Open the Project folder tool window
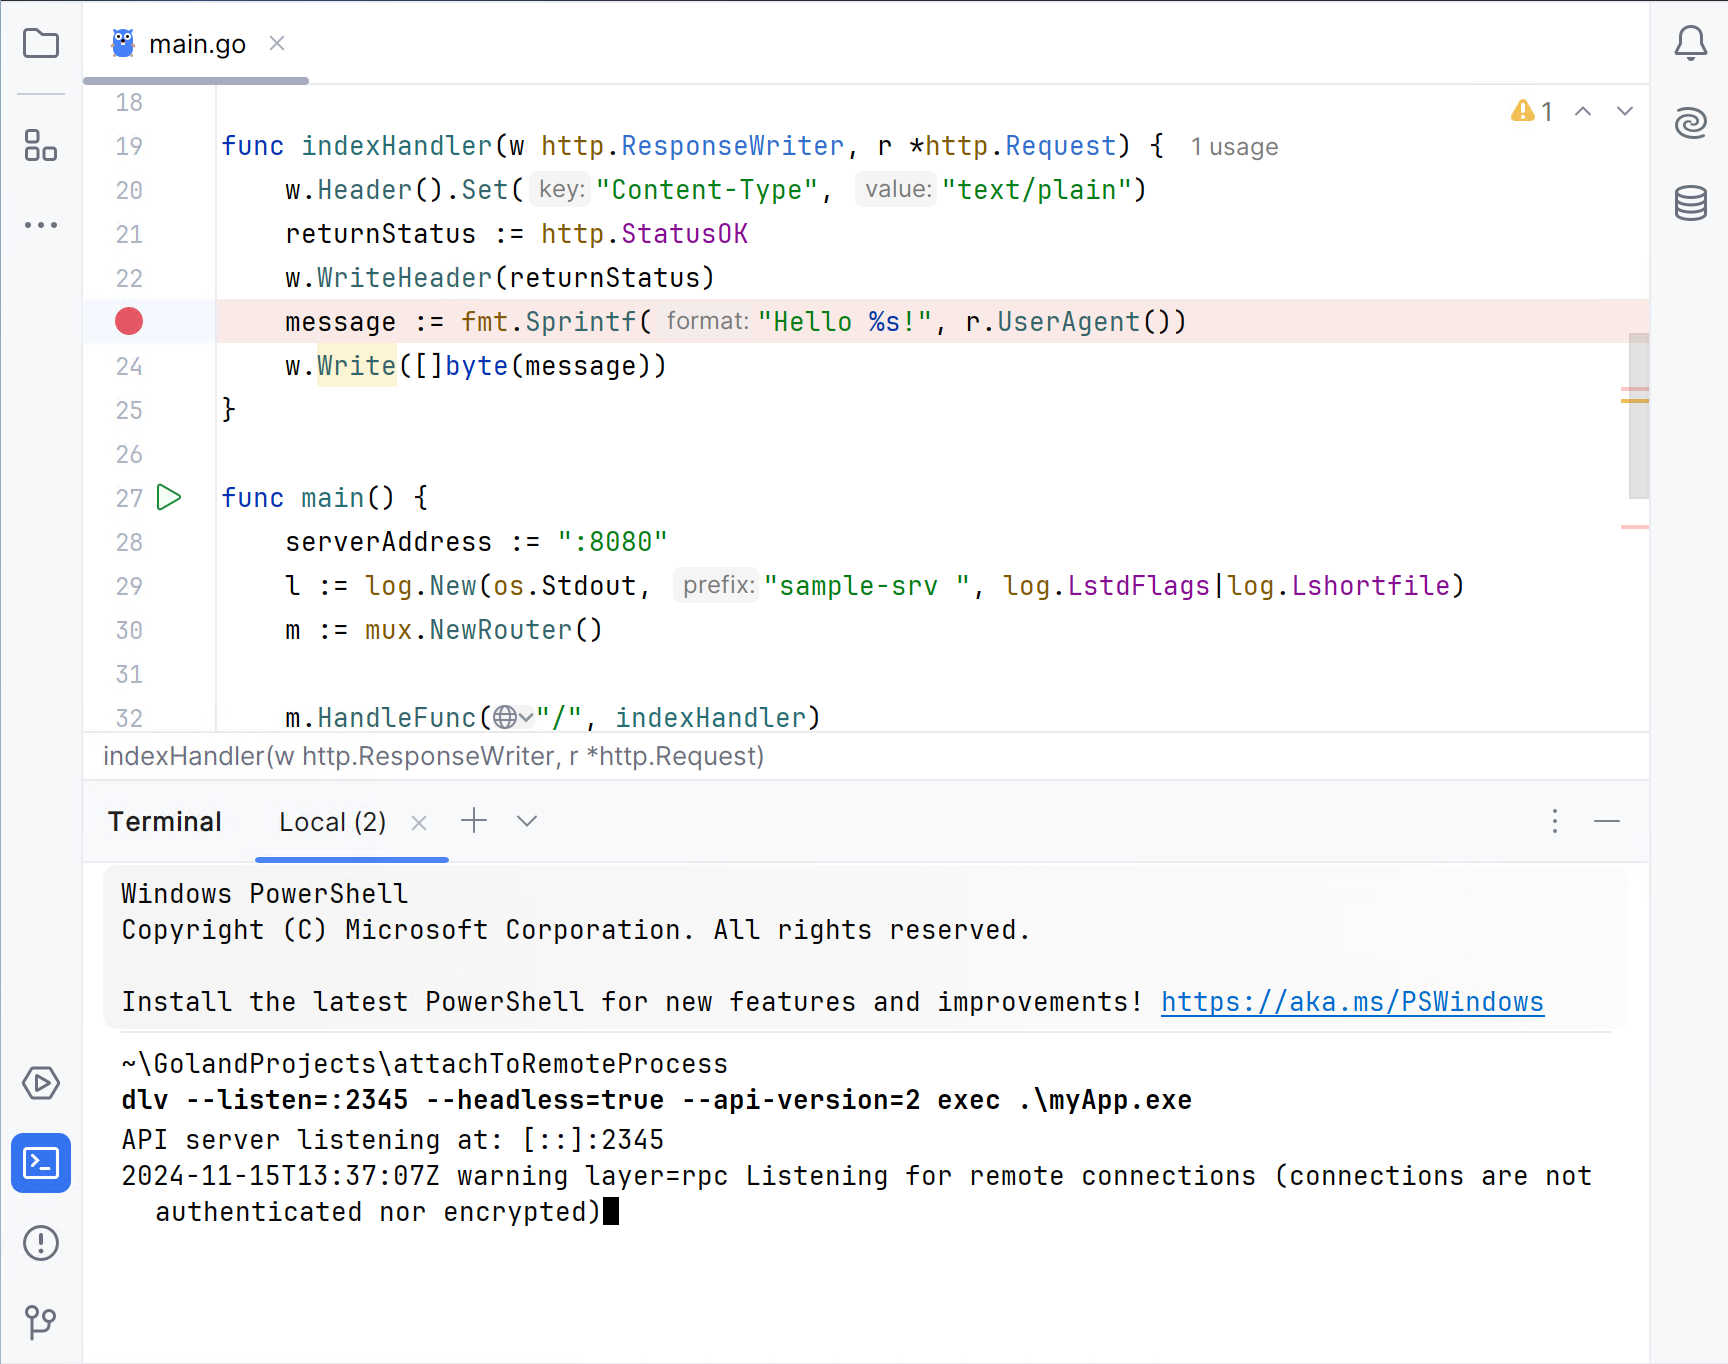 coord(41,44)
